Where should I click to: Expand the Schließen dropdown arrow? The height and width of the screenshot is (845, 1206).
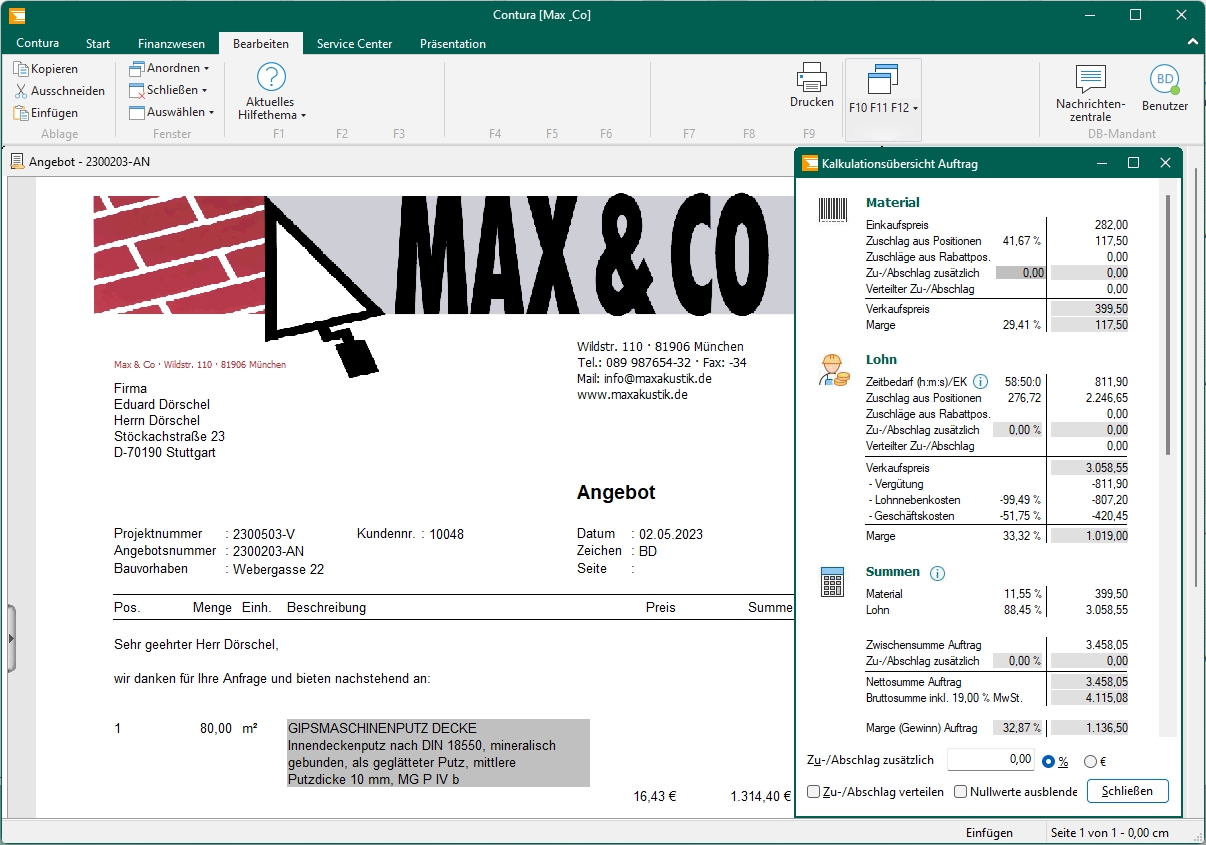tap(204, 91)
